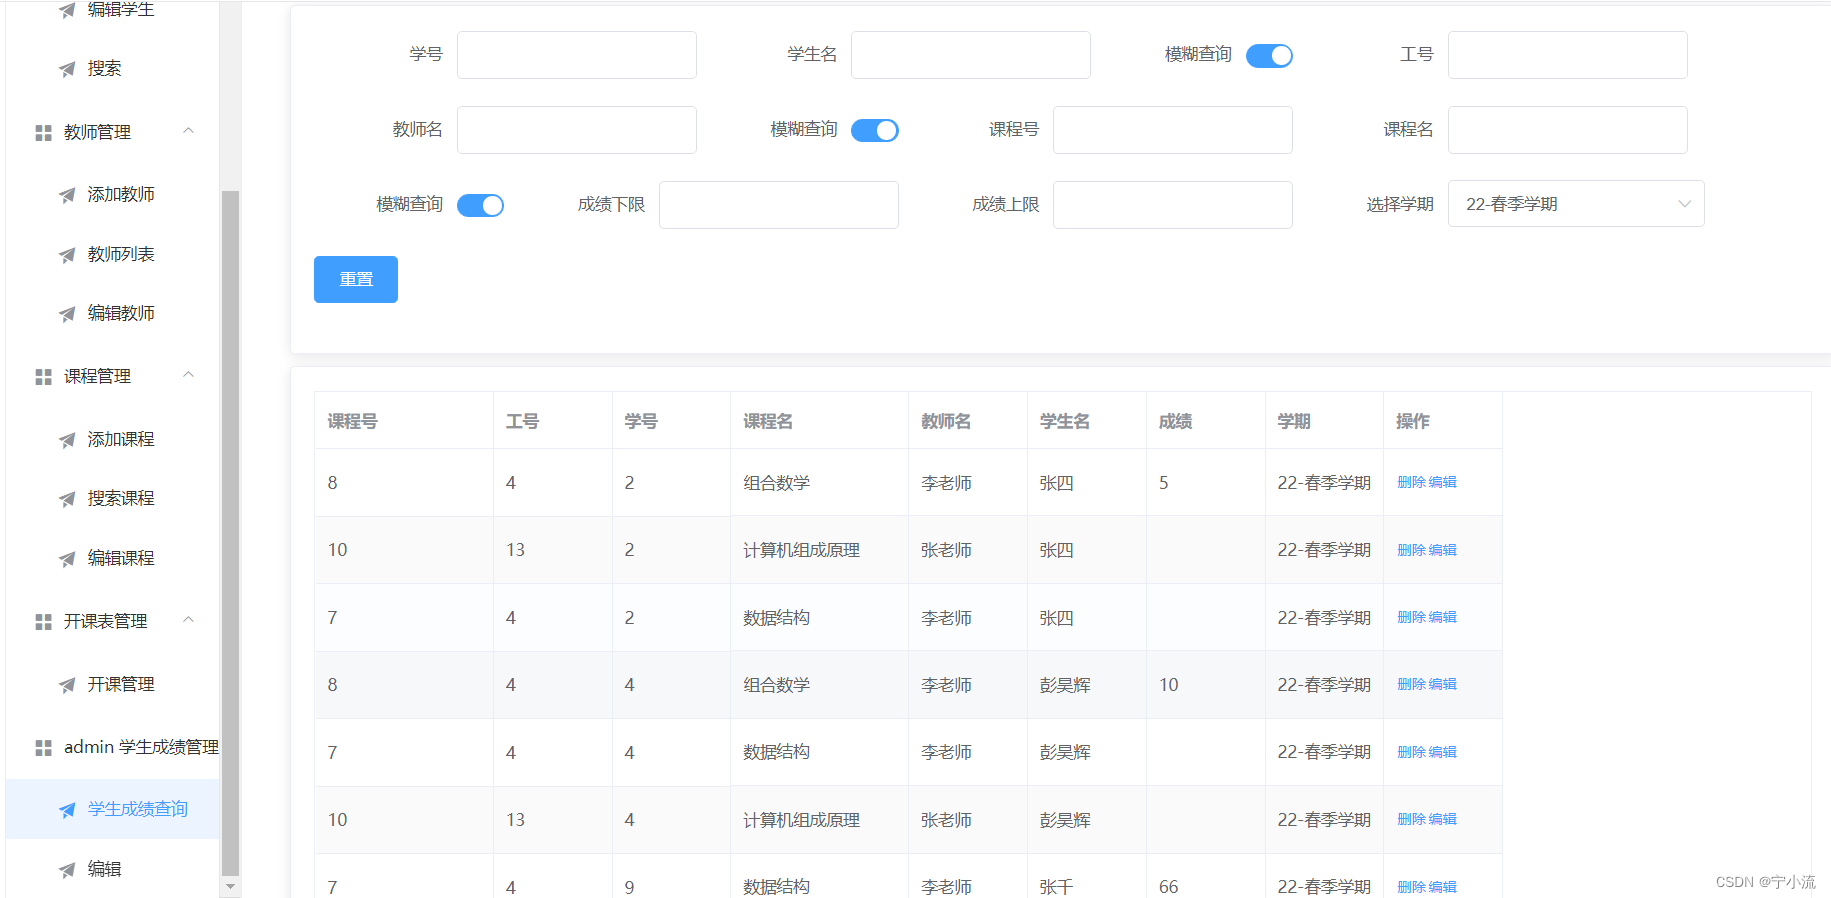Screen dimensions: 1831x898
Task: Click the paper plane icon beside 搜索课程
Action: [67, 499]
